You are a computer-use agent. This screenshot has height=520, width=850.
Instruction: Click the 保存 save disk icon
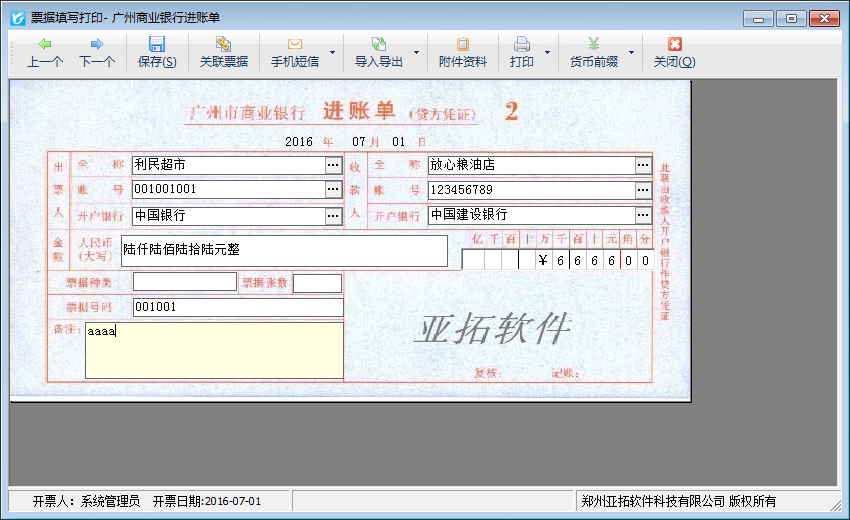(x=157, y=45)
